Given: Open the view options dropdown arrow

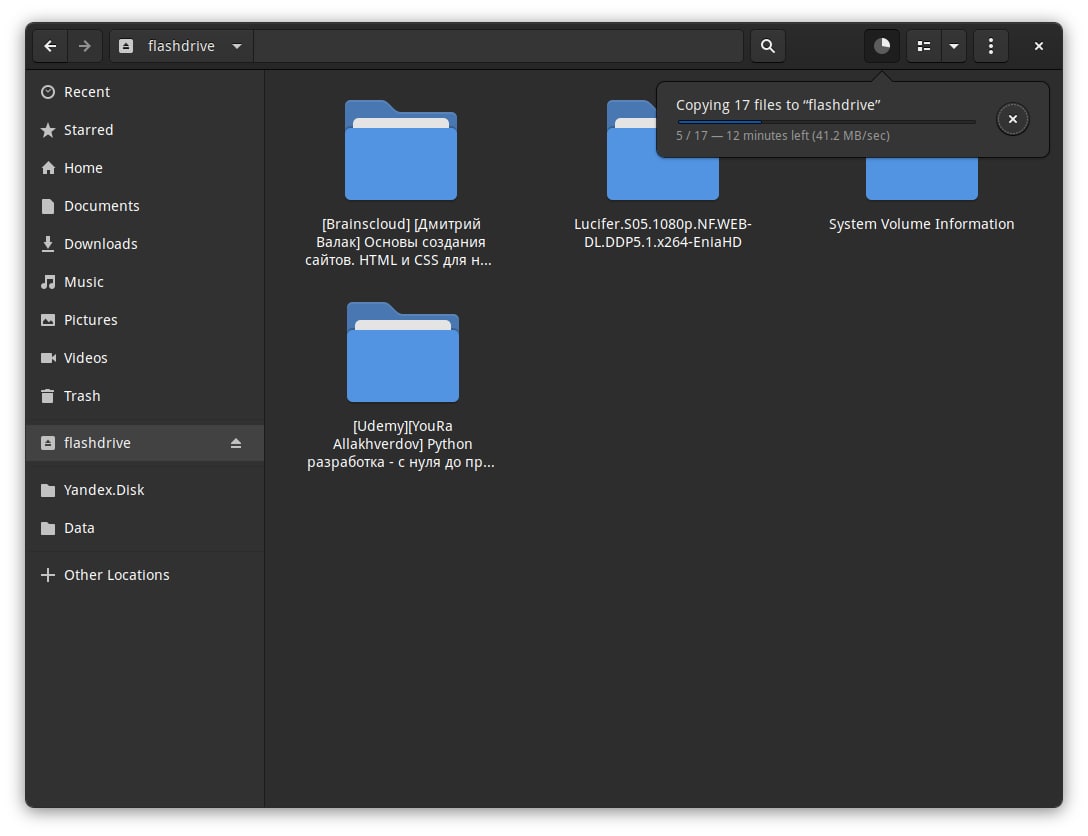Looking at the screenshot, I should tap(954, 46).
